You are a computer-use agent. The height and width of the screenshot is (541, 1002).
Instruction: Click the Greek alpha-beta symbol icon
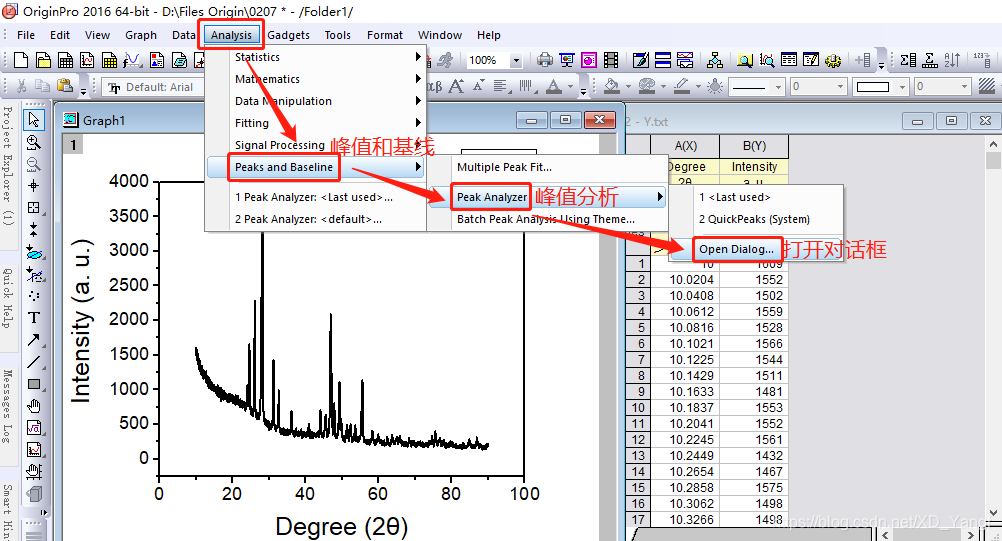pyautogui.click(x=435, y=86)
